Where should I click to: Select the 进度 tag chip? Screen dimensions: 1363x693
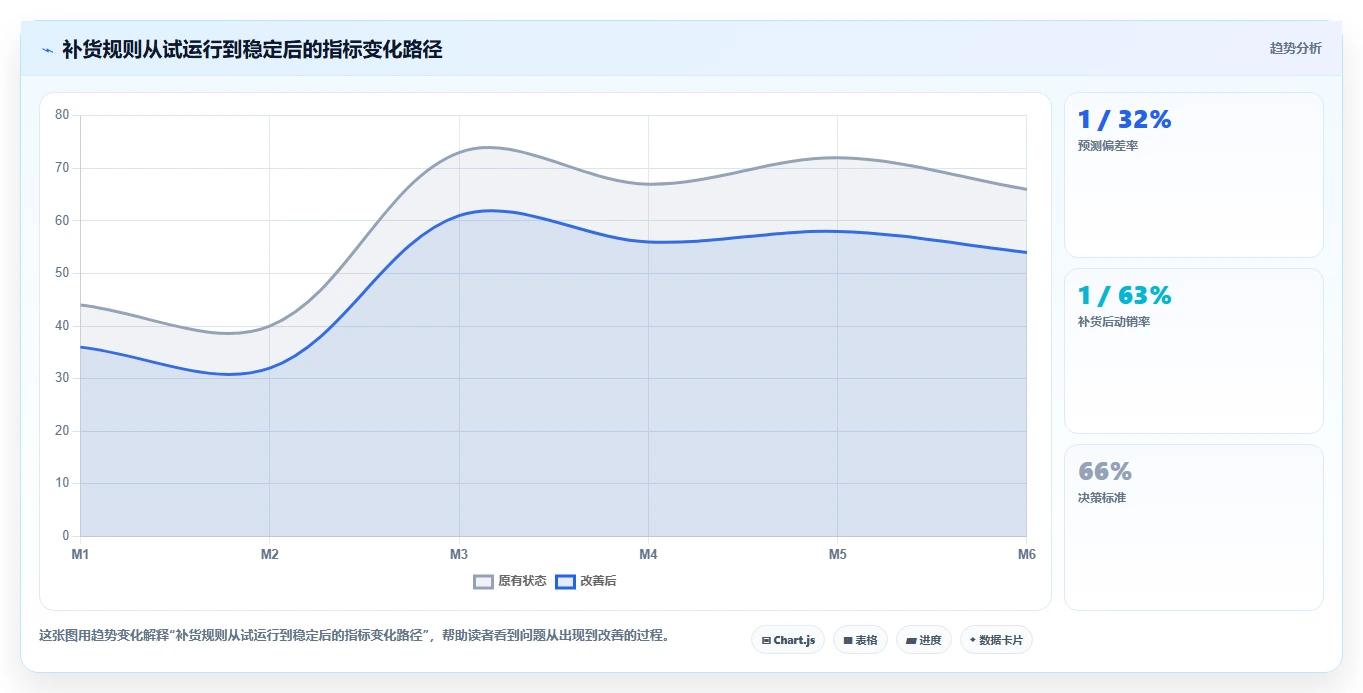pos(923,640)
